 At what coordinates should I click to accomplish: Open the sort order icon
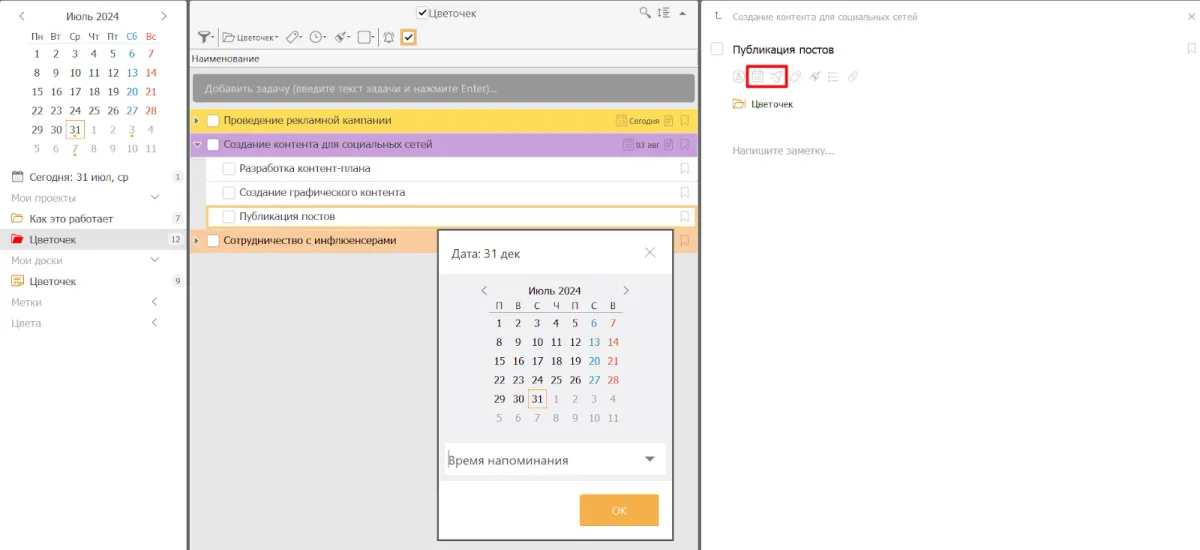pos(664,13)
